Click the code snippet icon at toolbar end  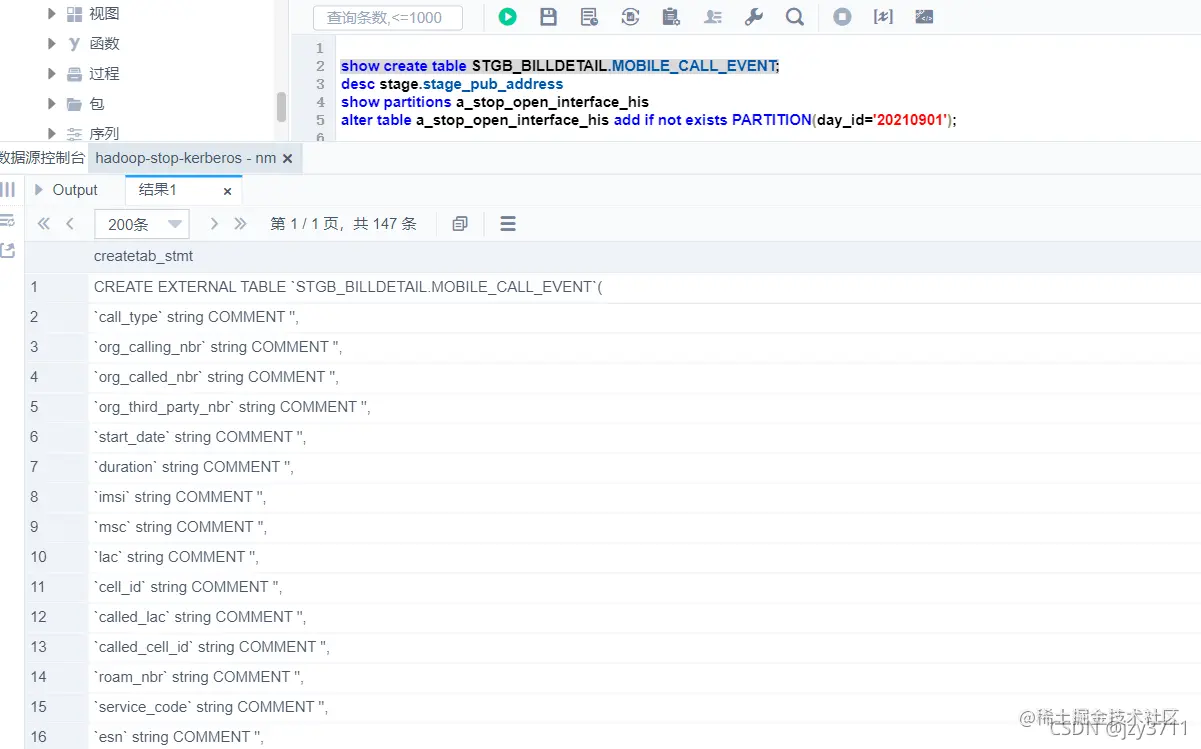[x=925, y=16]
